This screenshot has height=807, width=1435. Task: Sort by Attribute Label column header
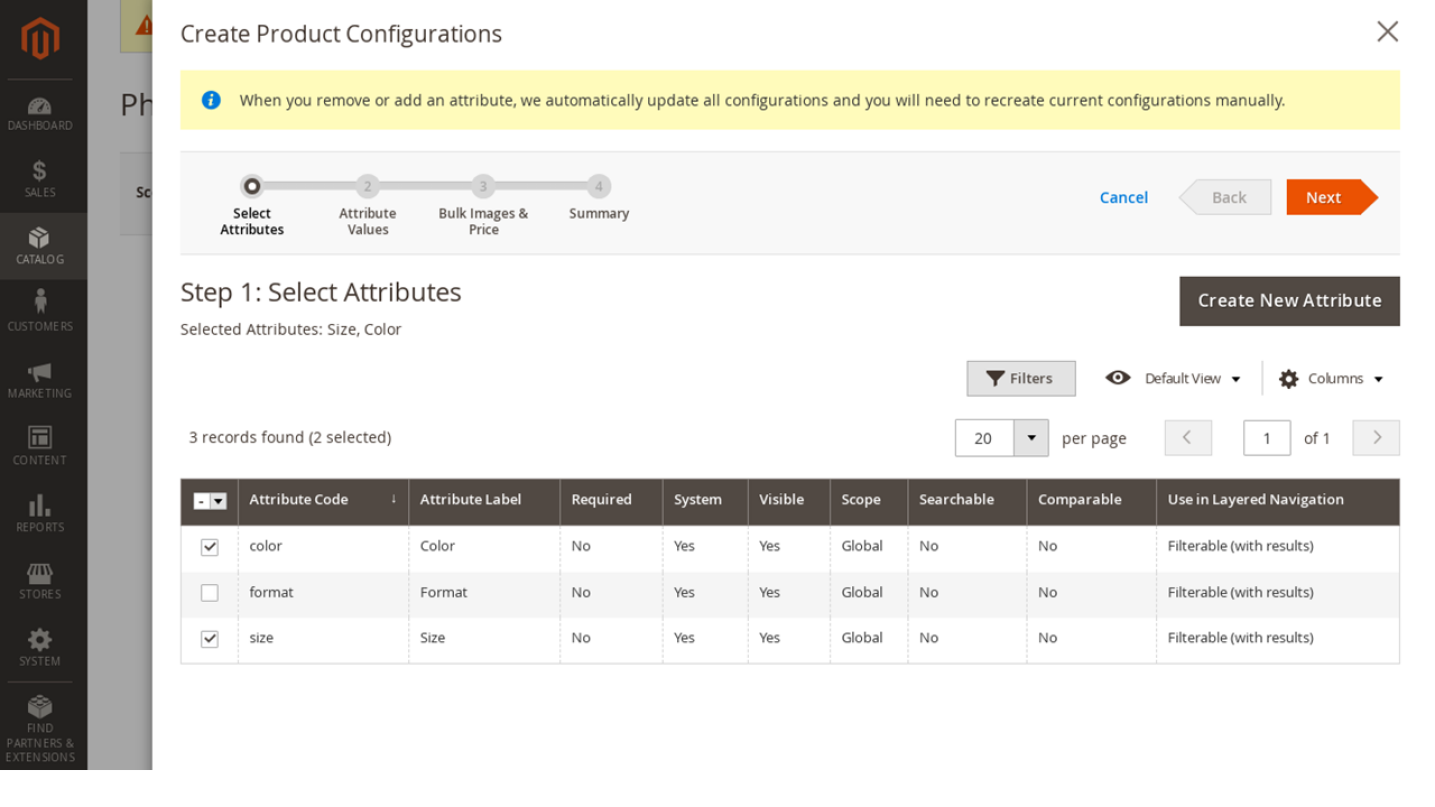tap(470, 500)
